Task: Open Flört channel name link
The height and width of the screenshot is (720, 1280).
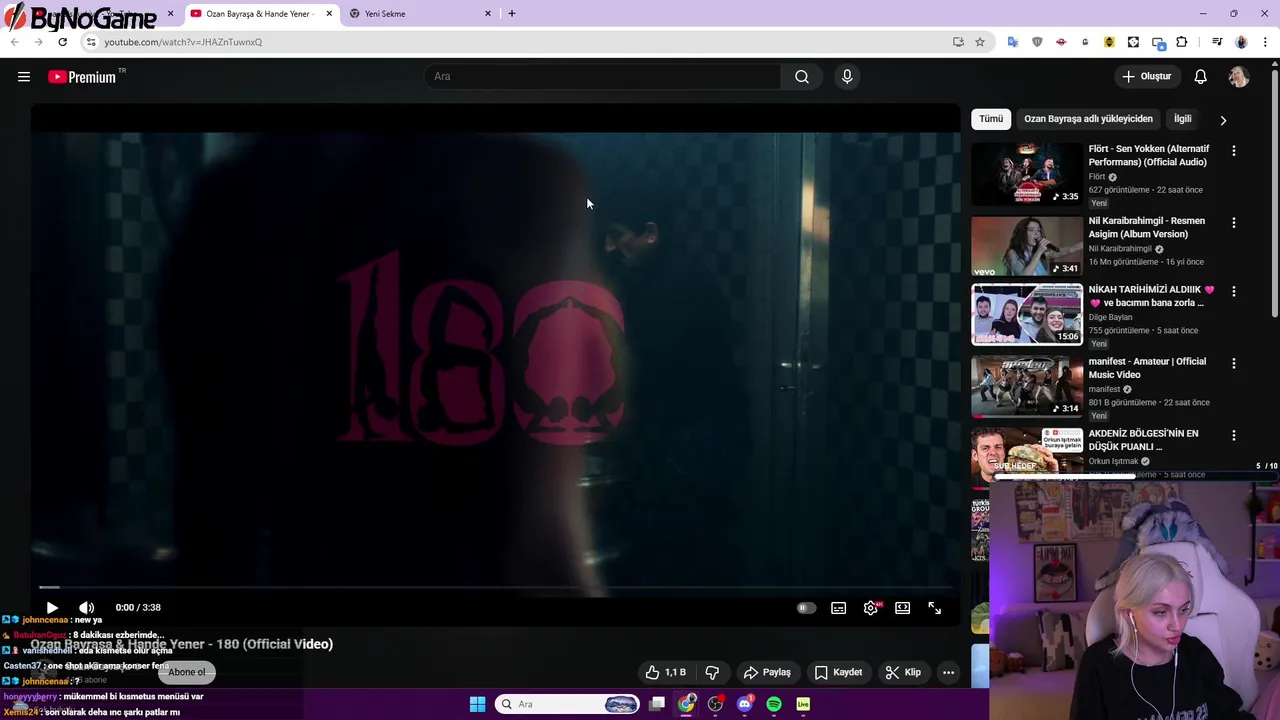Action: (1097, 177)
